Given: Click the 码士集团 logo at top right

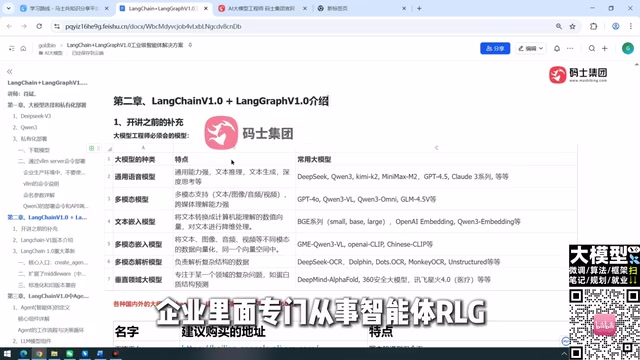Looking at the screenshot, I should (578, 75).
